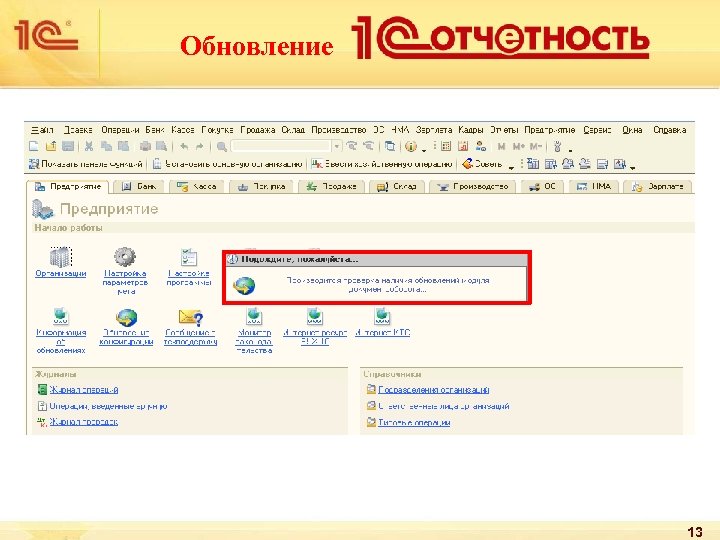Click the Информация об обновлениях icon

tap(61, 316)
